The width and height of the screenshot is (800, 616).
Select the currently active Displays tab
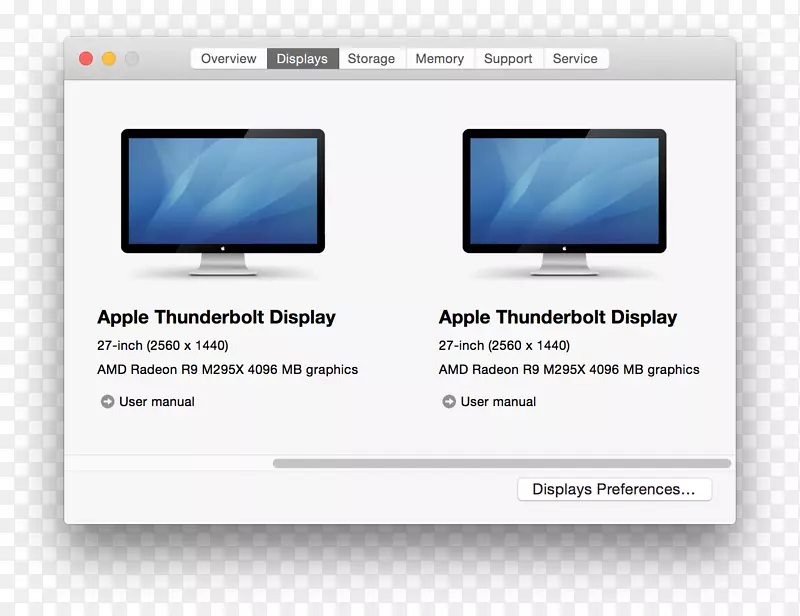(302, 58)
